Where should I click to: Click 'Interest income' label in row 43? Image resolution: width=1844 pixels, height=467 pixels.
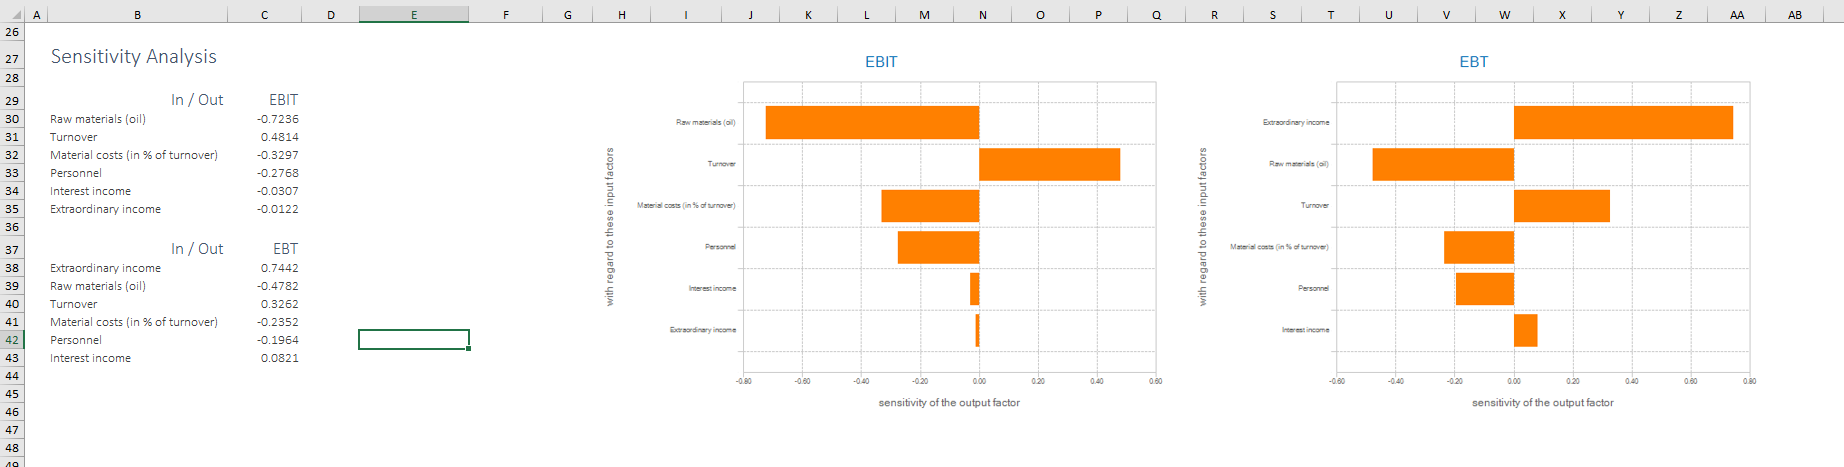pyautogui.click(x=90, y=358)
